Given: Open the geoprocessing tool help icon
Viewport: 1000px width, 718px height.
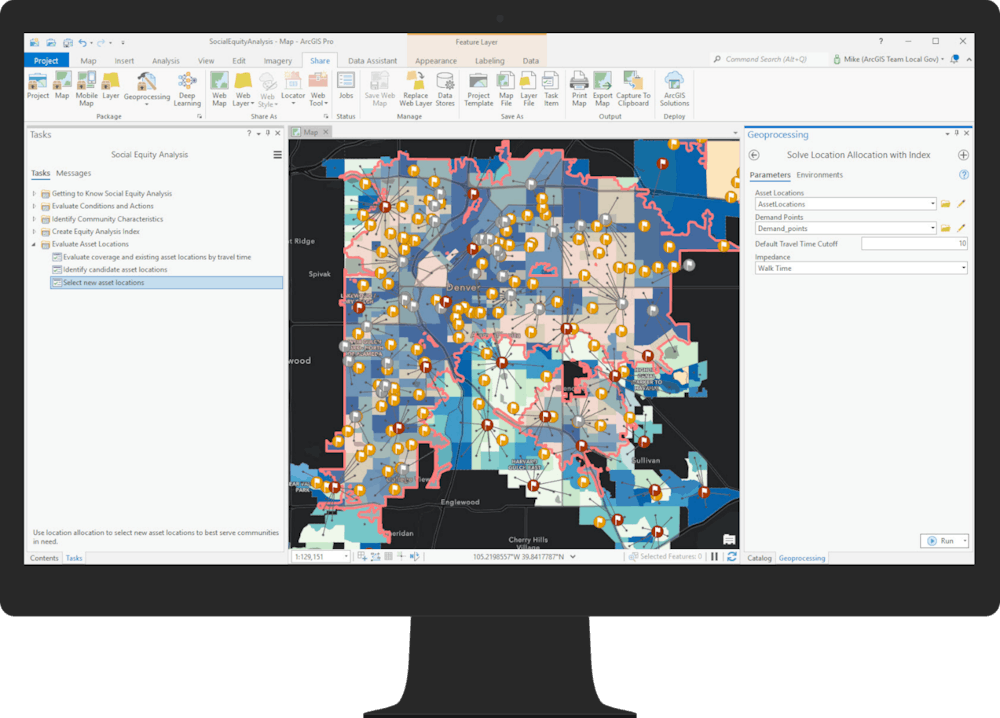Looking at the screenshot, I should click(x=964, y=175).
